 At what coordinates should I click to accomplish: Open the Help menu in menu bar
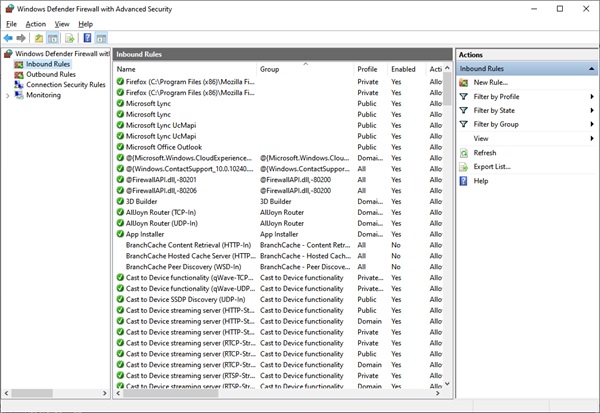[x=86, y=24]
